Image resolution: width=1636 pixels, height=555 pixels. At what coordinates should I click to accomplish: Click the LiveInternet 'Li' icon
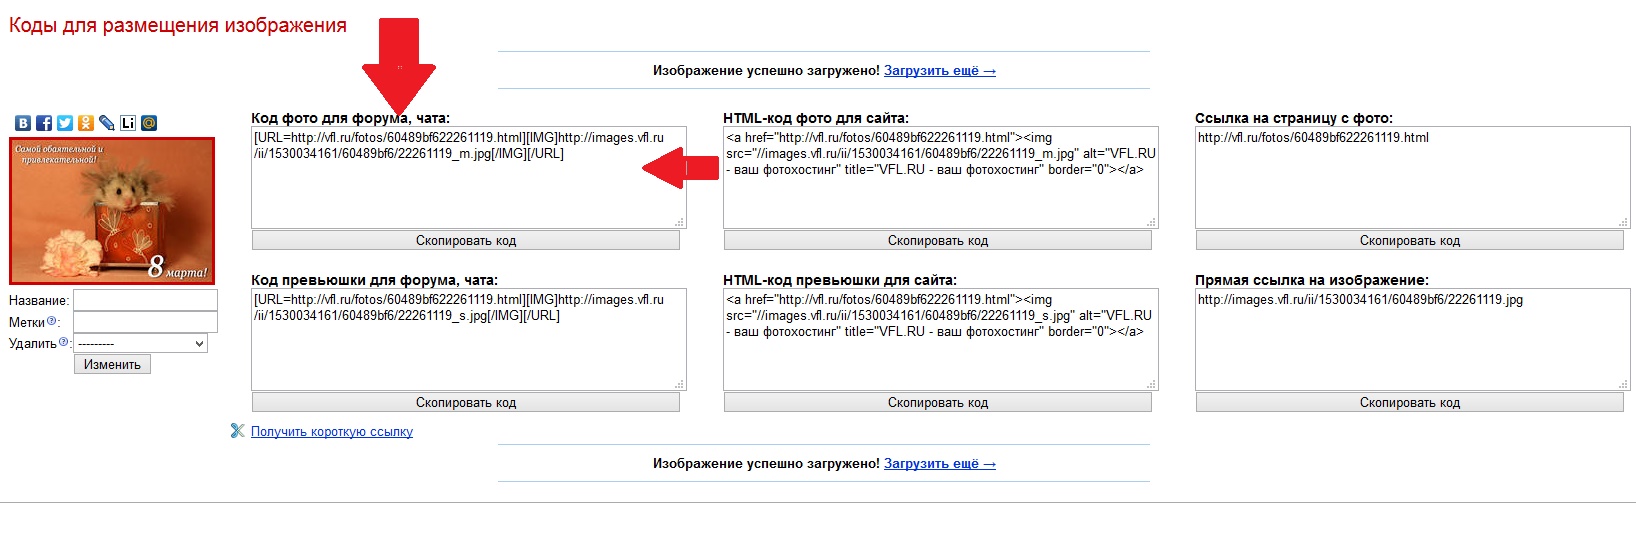(128, 123)
